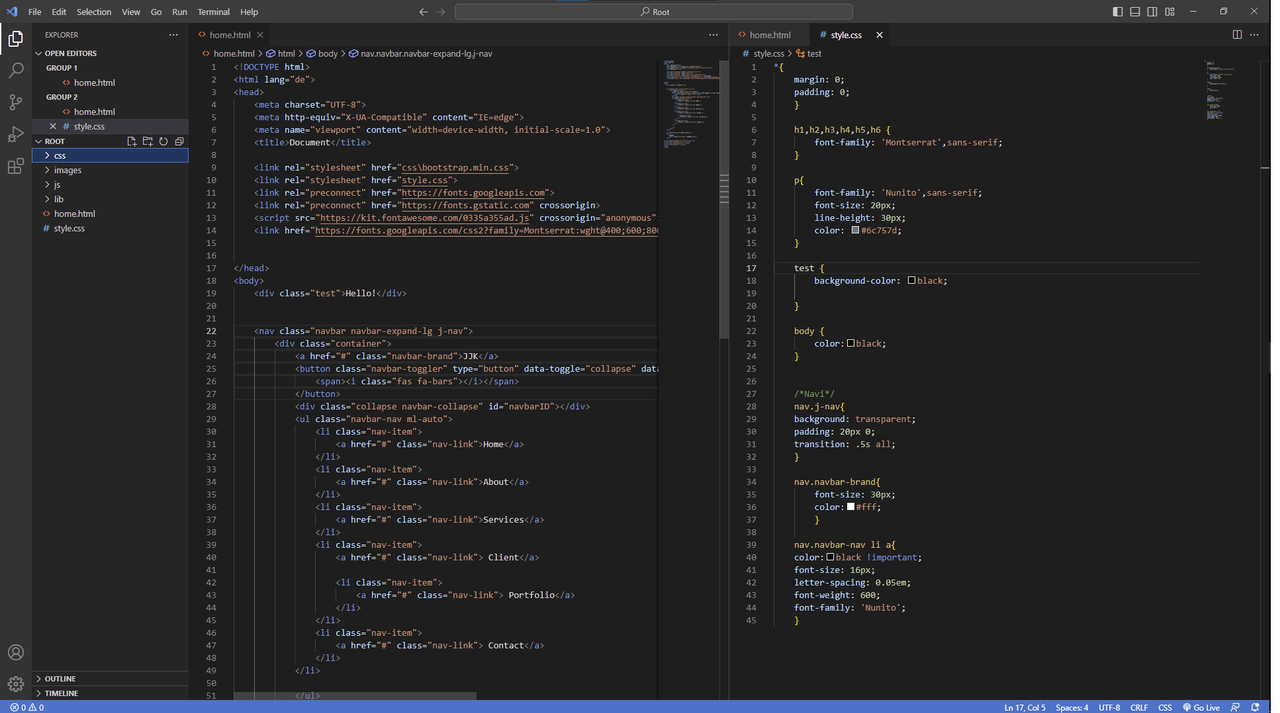This screenshot has height=713, width=1280.
Task: Open the Source Control view
Action: 16,102
